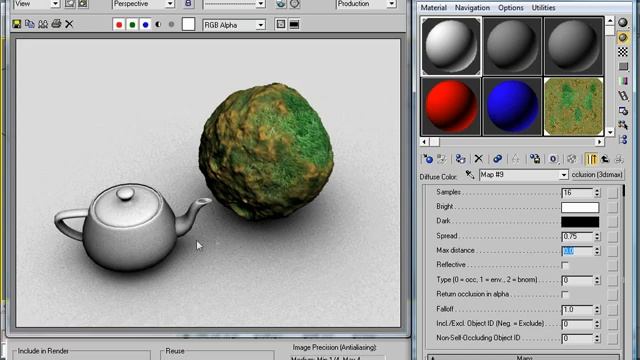Click the Falloff value spinner

pyautogui.click(x=597, y=310)
